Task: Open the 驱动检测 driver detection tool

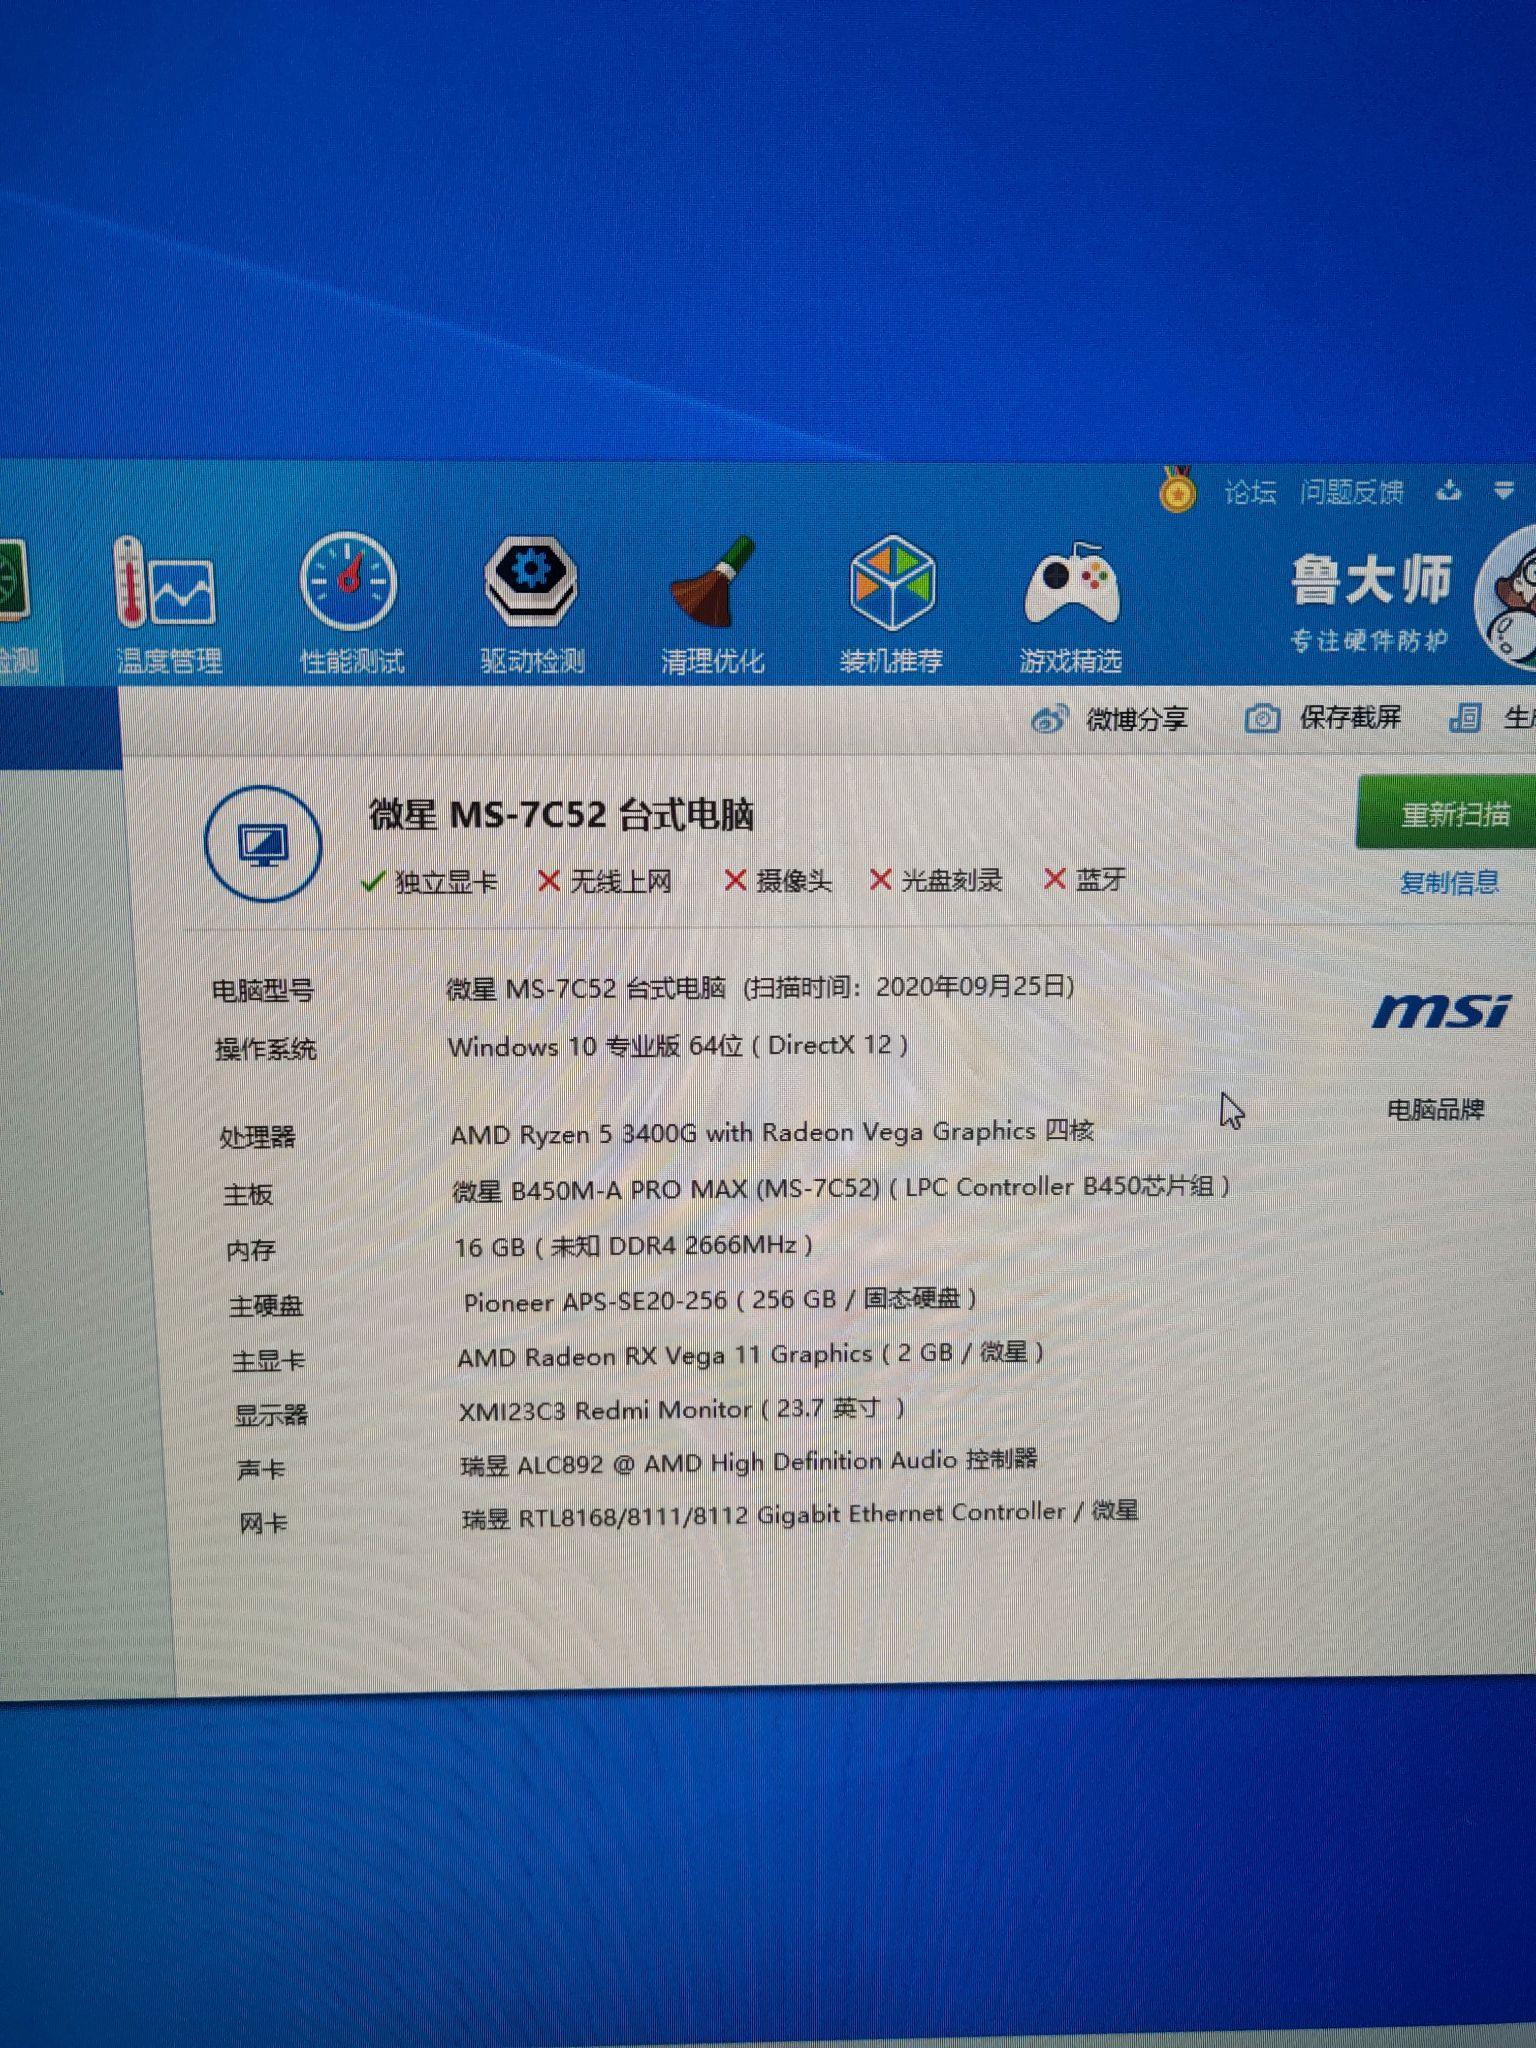Action: pyautogui.click(x=531, y=603)
